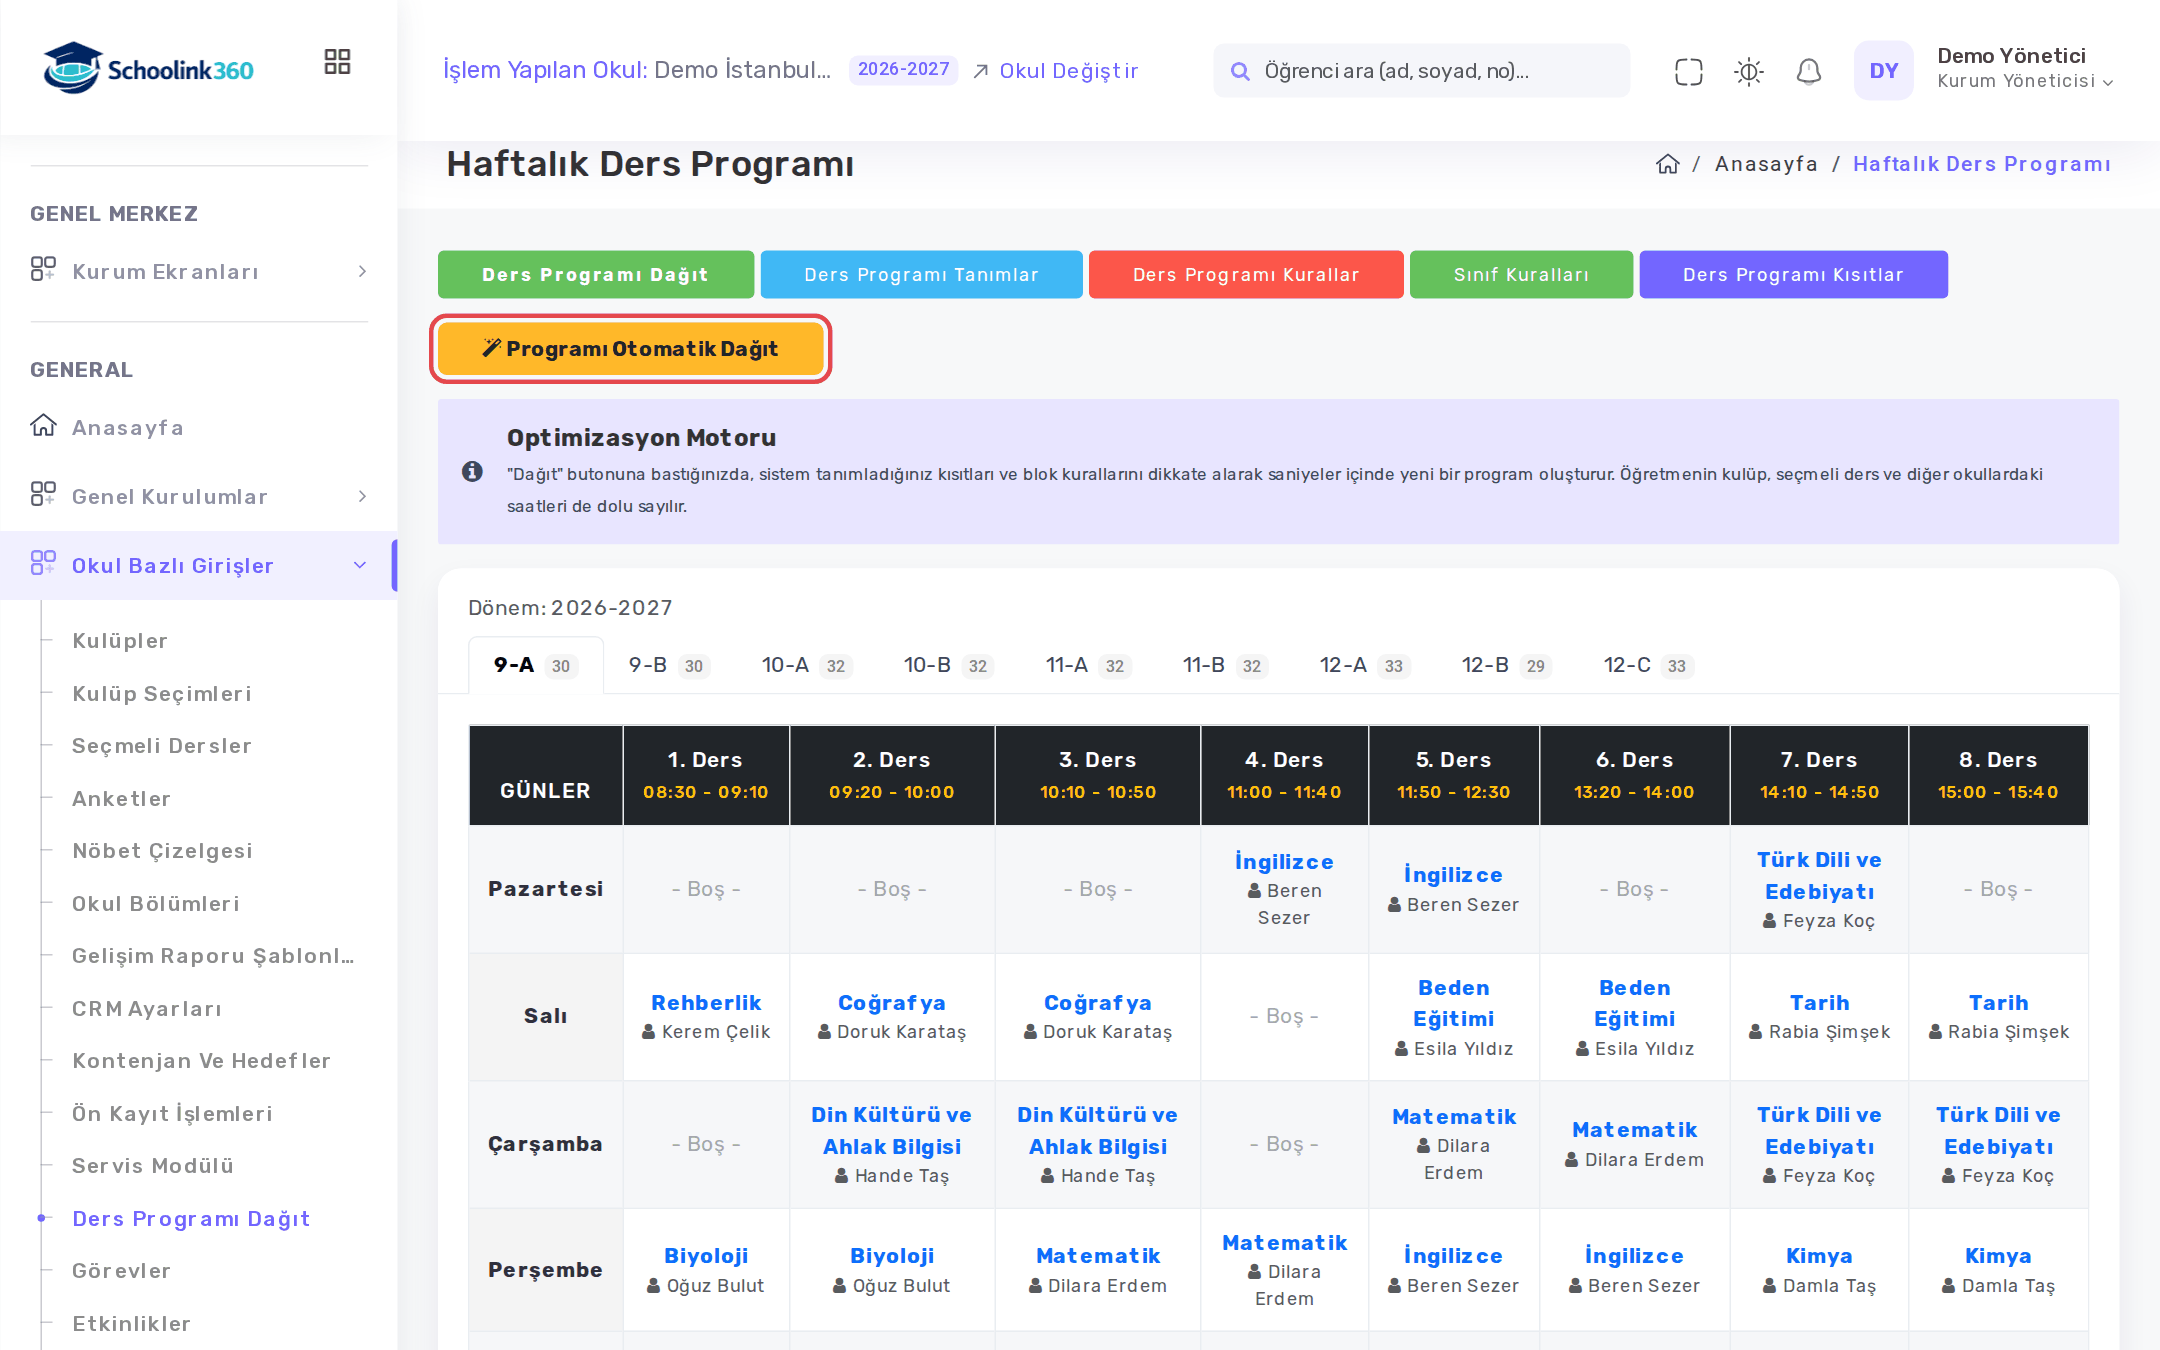
Task: Open Servis Modülü in the sidebar
Action: (x=153, y=1165)
